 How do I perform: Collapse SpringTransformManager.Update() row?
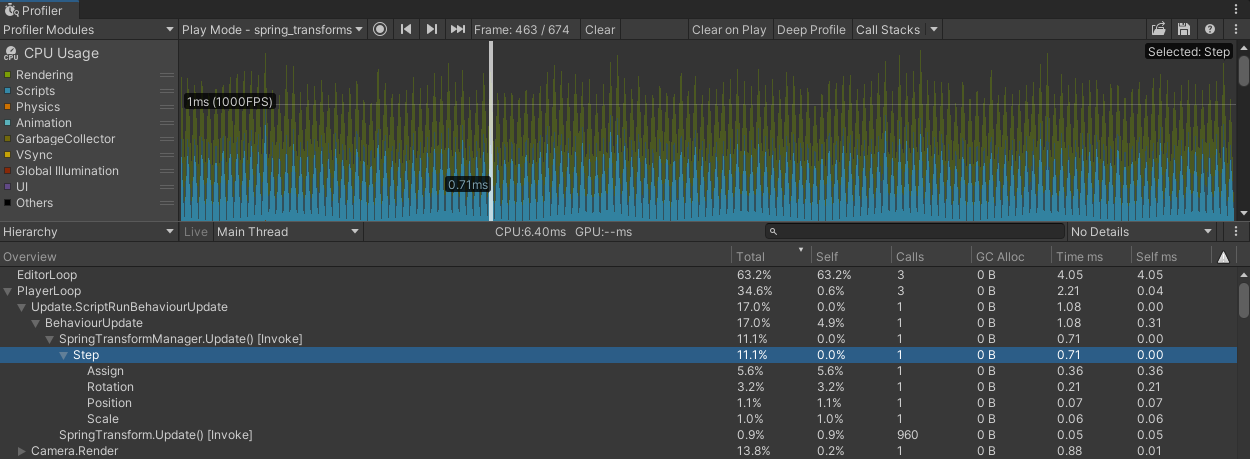coord(50,339)
